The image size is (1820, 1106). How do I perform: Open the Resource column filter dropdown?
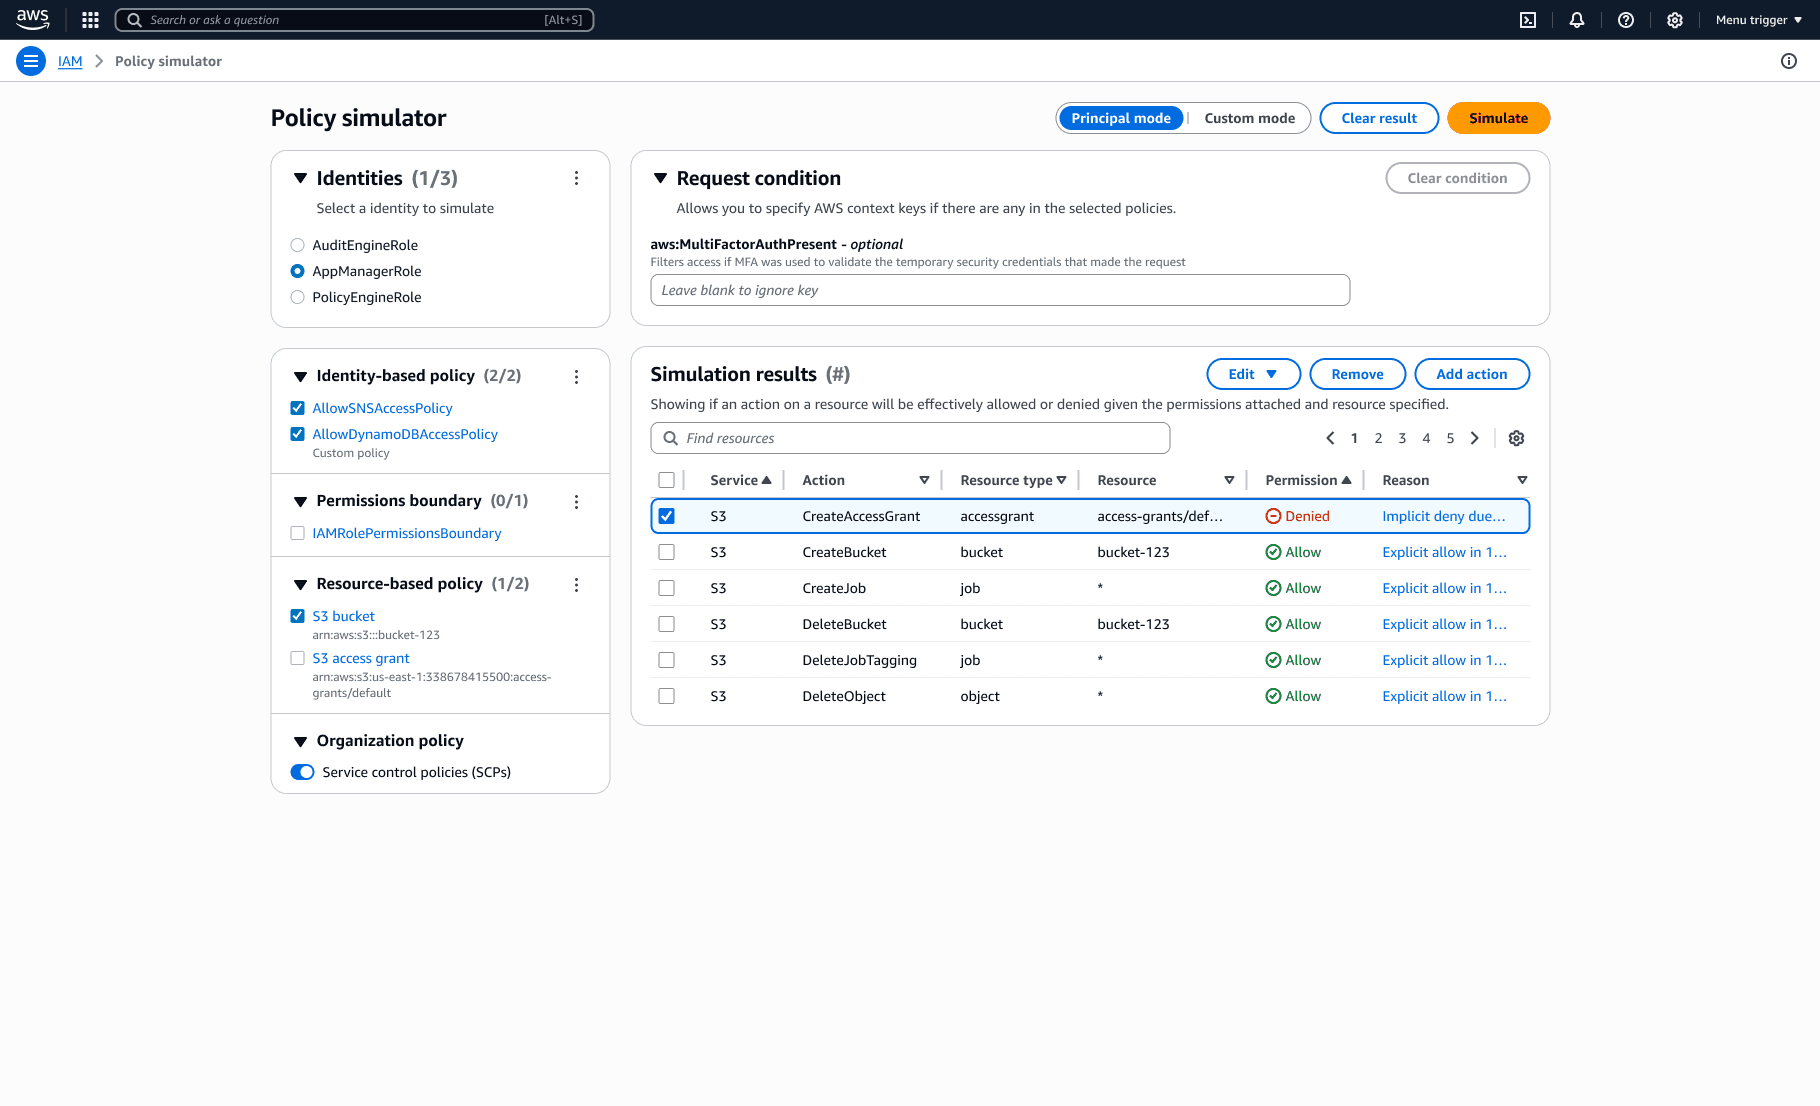click(x=1229, y=480)
